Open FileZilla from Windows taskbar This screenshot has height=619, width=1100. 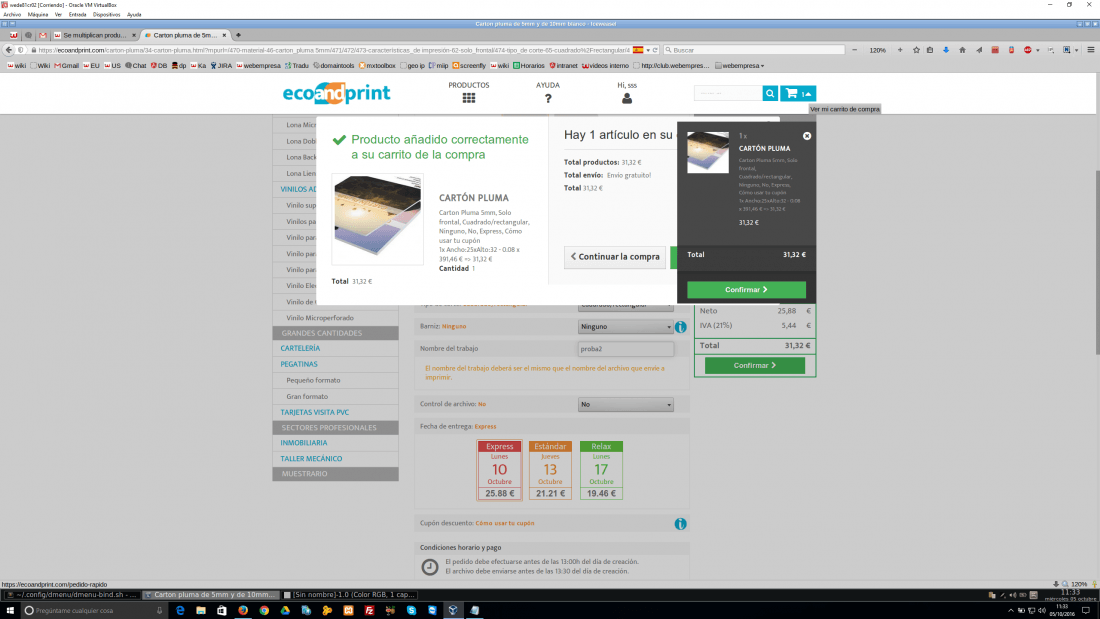tap(369, 611)
